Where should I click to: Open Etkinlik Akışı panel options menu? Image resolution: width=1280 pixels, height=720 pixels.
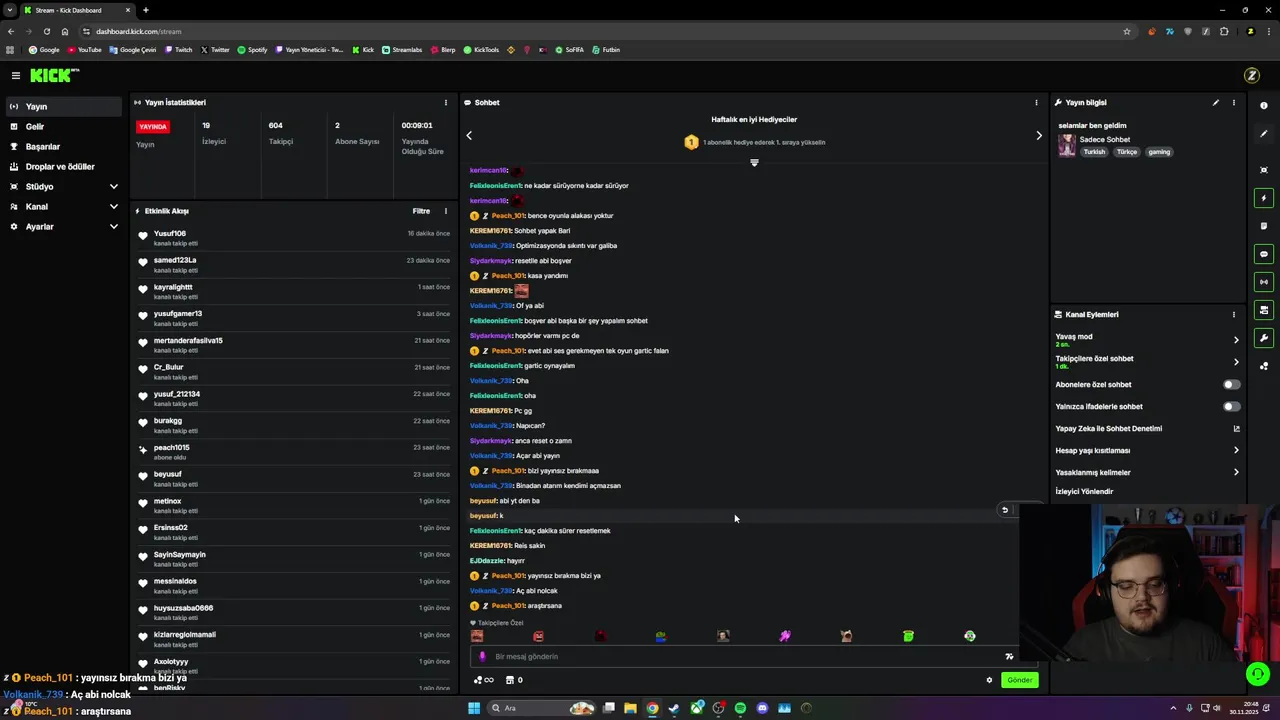click(x=446, y=211)
